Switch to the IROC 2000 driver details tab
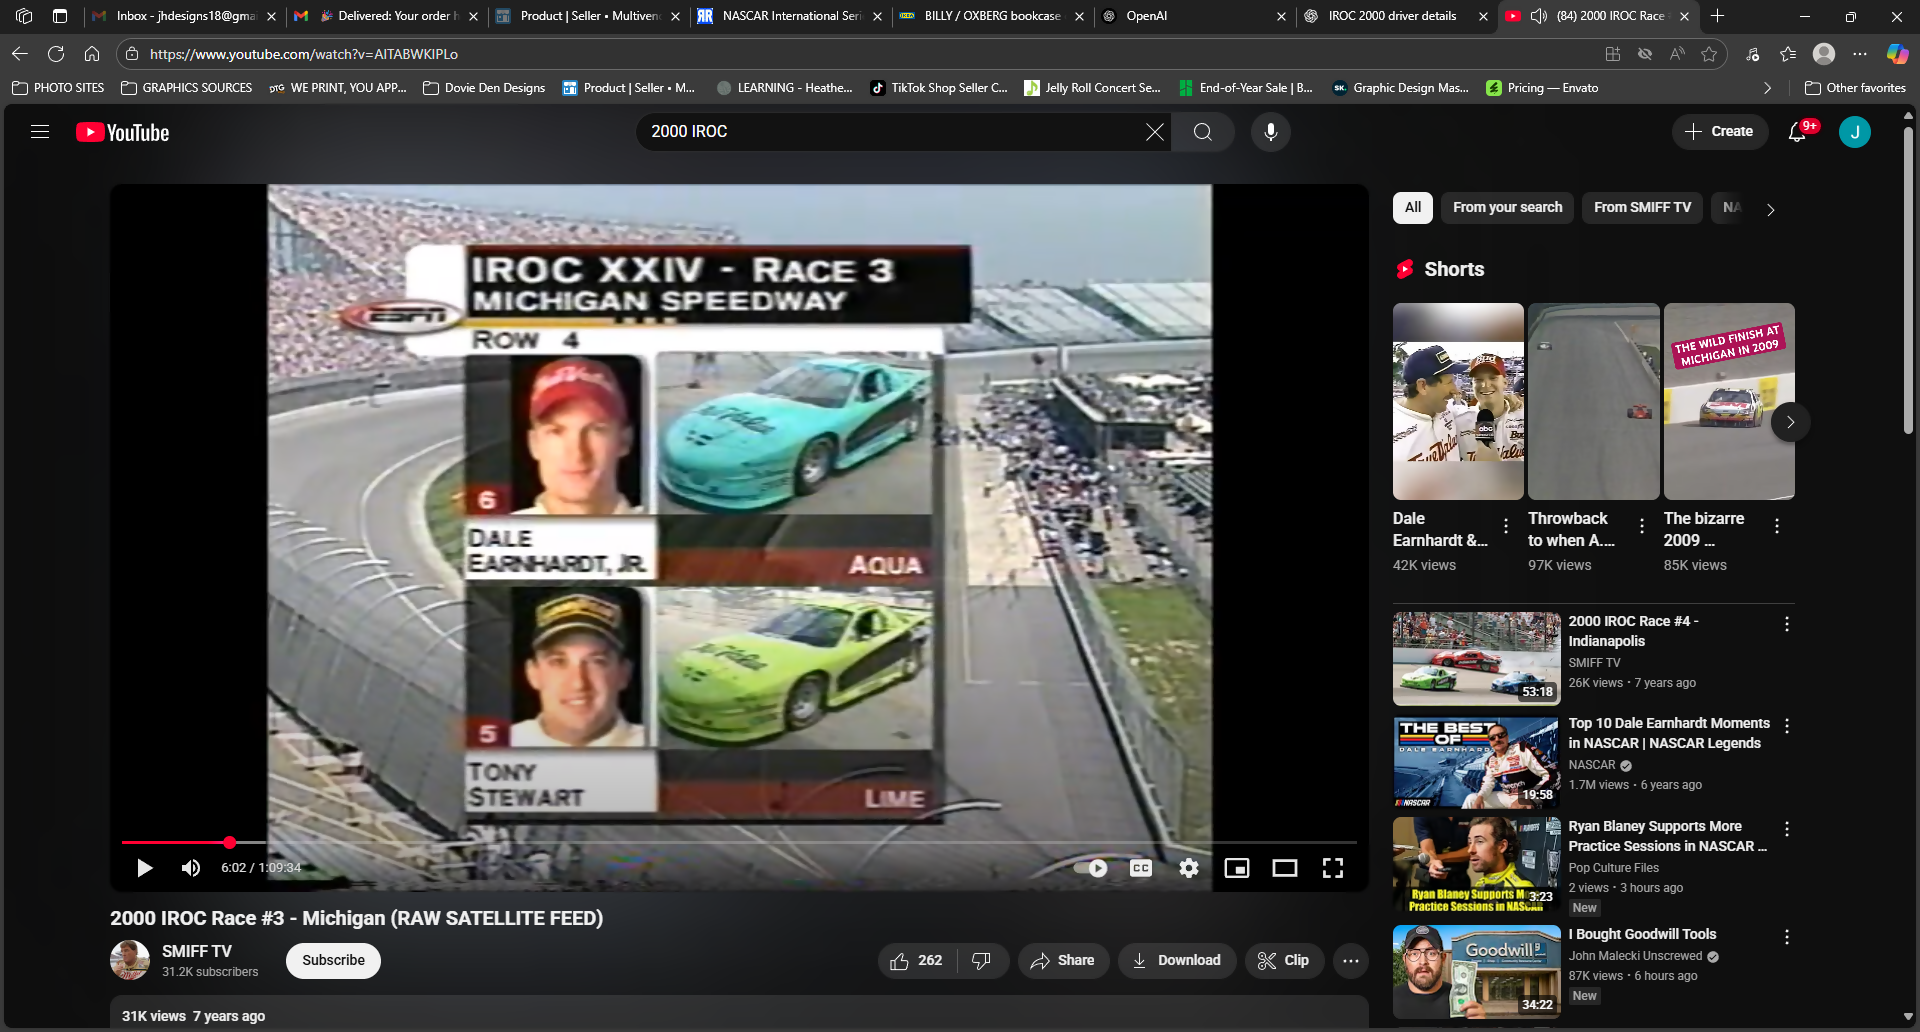1920x1032 pixels. [1397, 16]
